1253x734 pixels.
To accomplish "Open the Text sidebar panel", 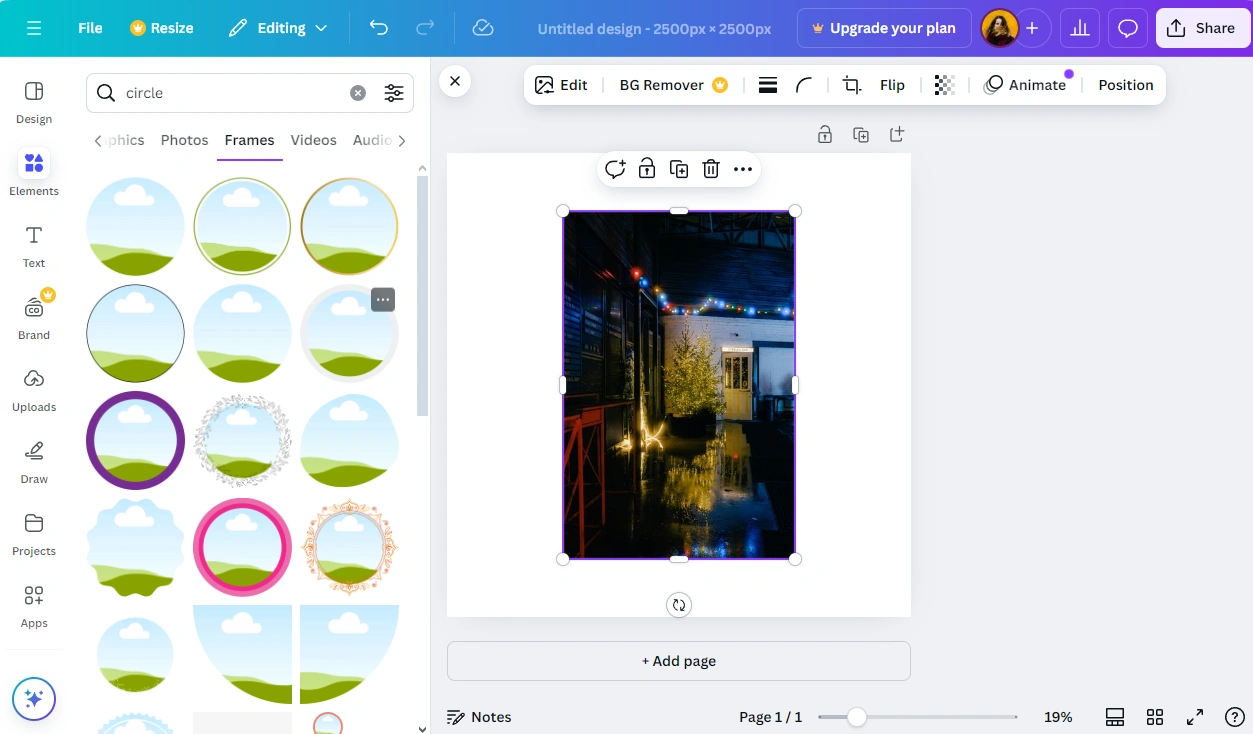I will [x=34, y=246].
